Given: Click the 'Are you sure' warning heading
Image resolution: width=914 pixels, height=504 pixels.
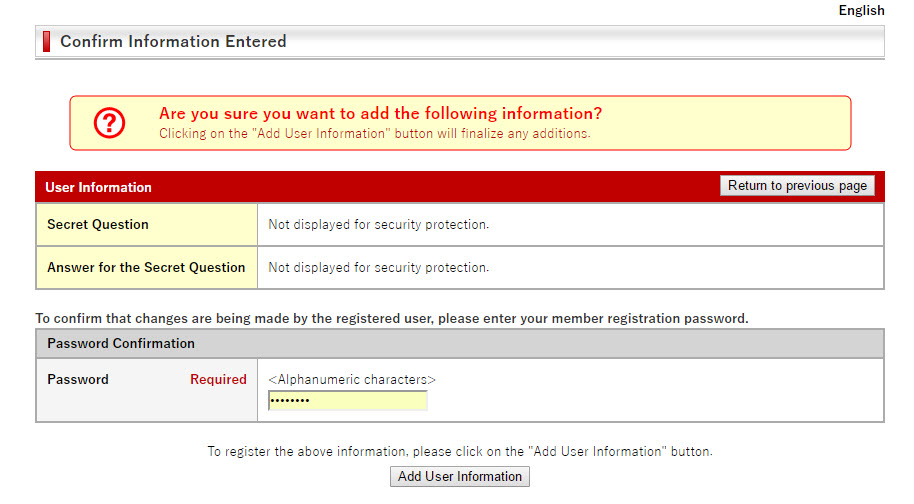Looking at the screenshot, I should tap(381, 113).
